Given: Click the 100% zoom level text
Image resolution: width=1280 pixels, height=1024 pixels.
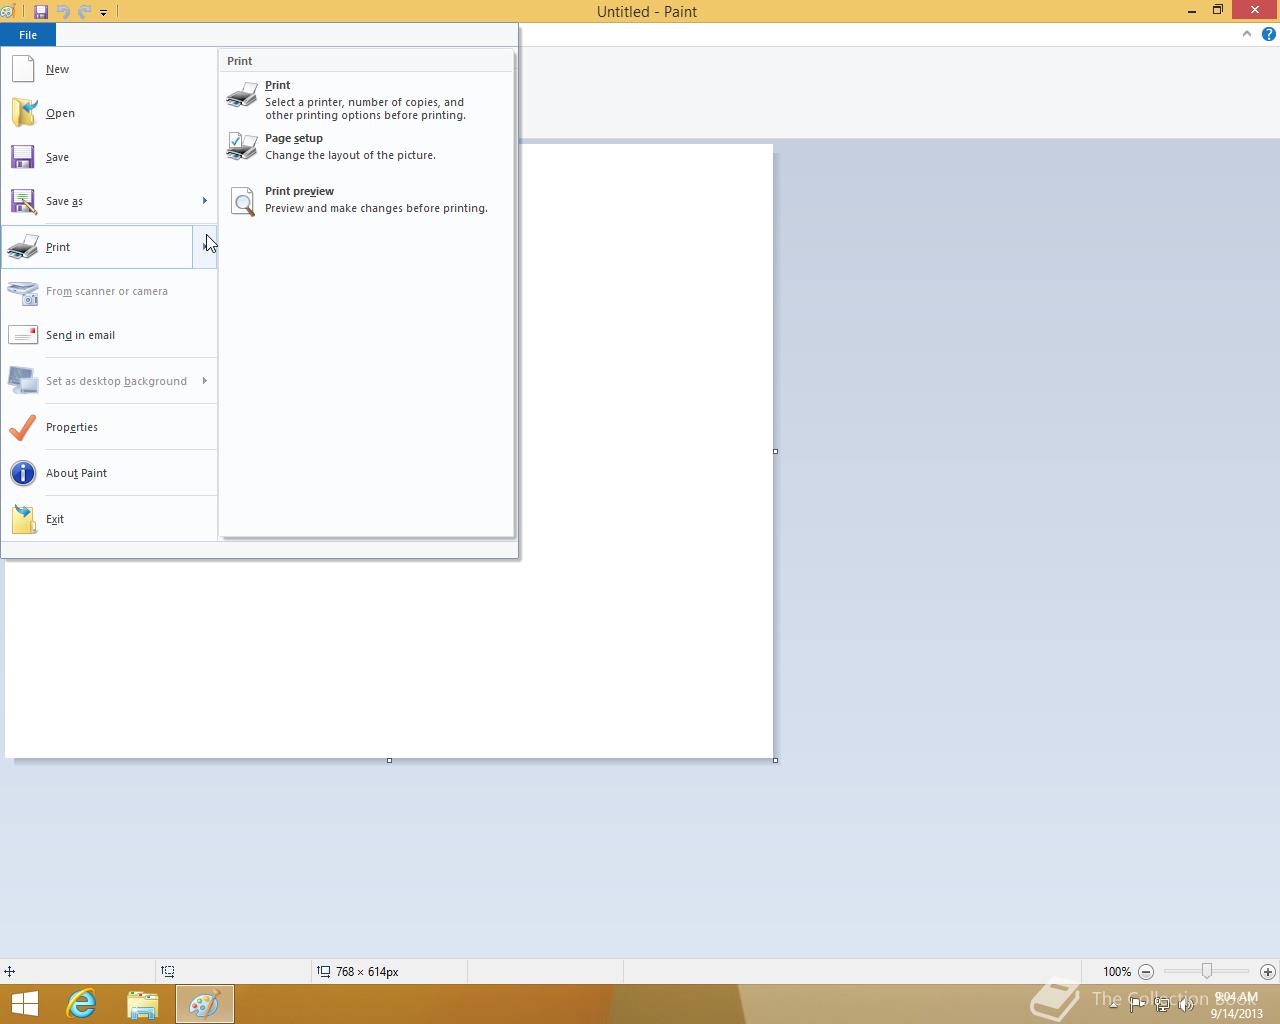Looking at the screenshot, I should click(x=1117, y=972).
